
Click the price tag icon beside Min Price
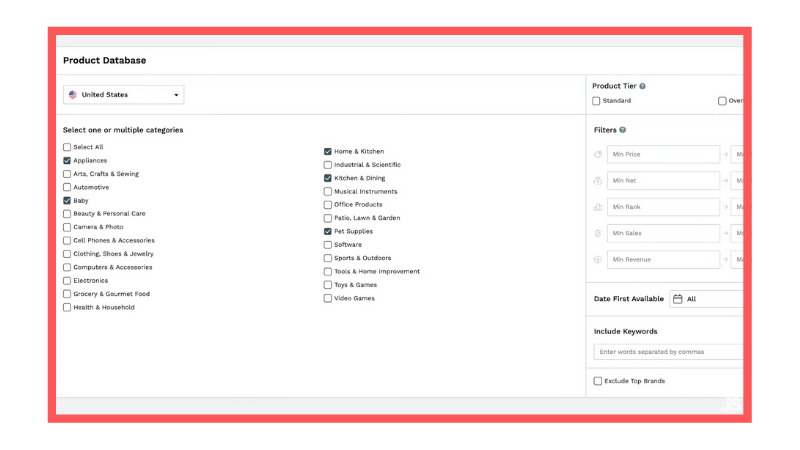pos(598,155)
